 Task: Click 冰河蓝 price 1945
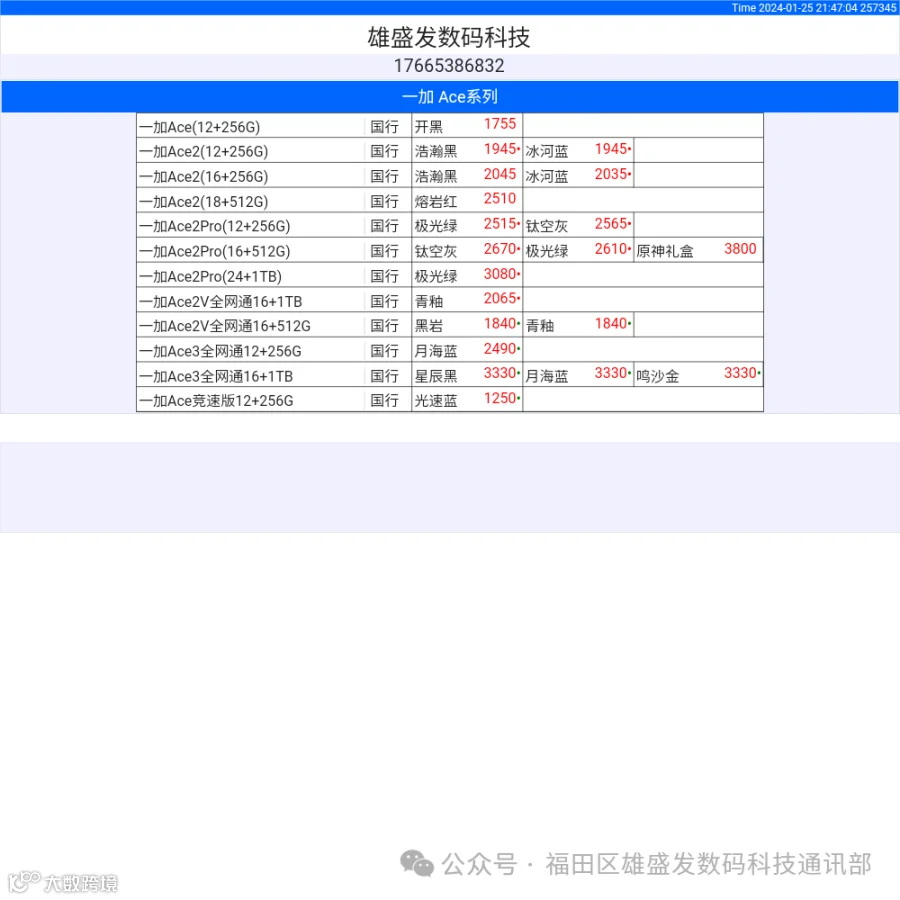(x=611, y=149)
